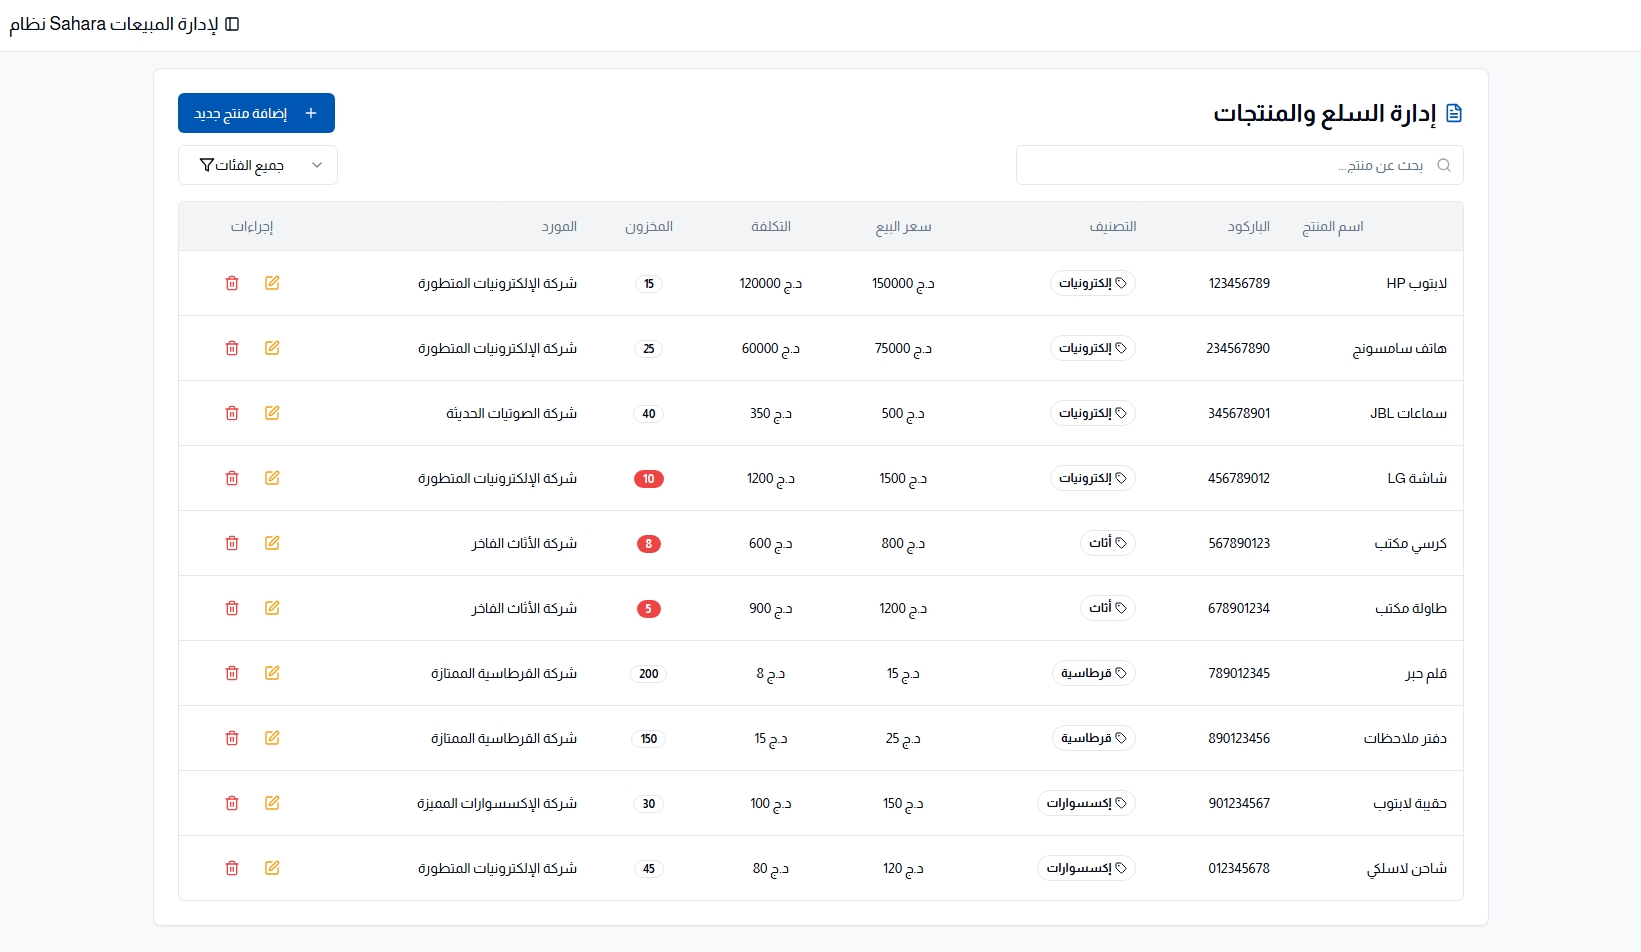Click the سعر البيع column header

click(903, 227)
